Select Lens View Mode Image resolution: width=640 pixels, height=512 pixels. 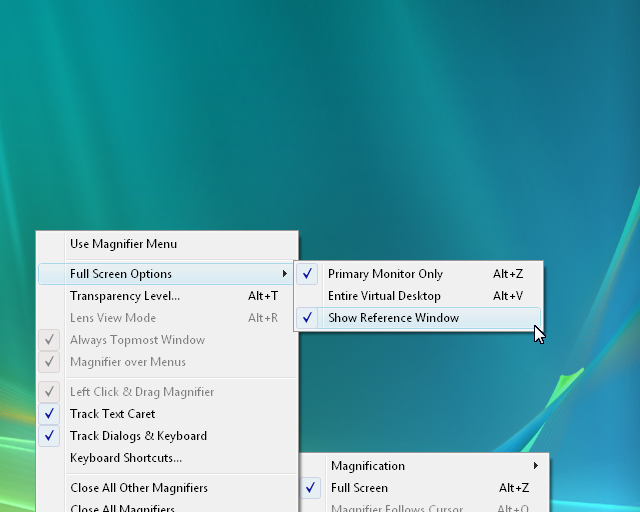click(x=113, y=318)
